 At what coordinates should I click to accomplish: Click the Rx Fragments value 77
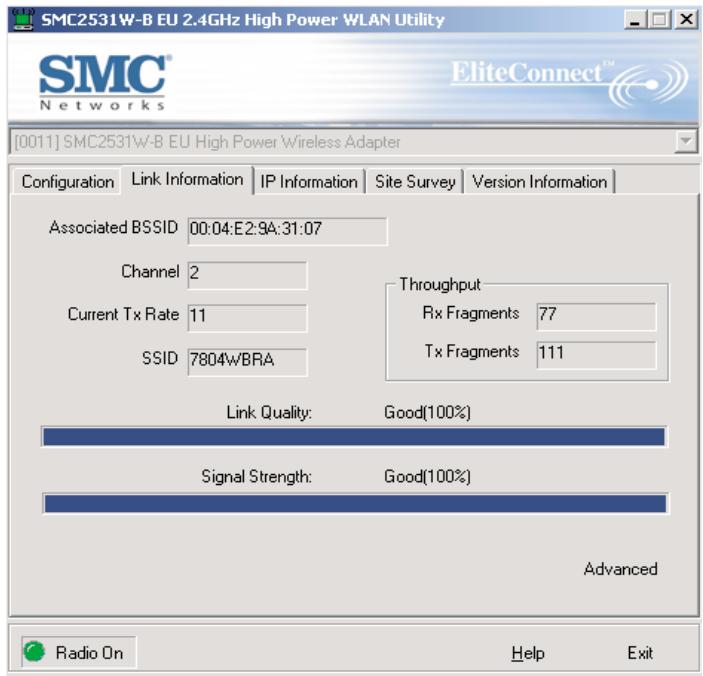point(596,316)
